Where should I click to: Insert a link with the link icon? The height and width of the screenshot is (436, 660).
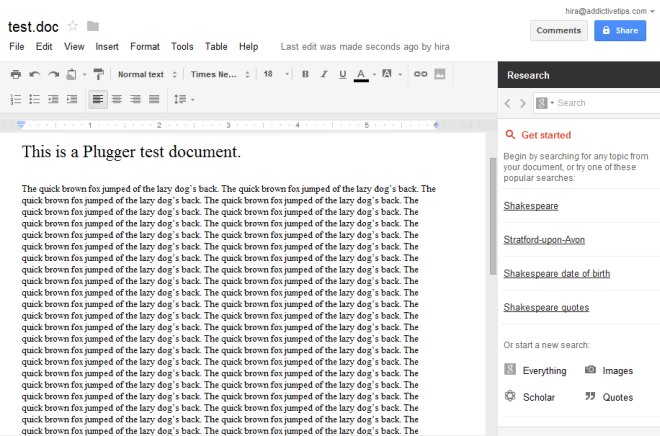coord(420,74)
